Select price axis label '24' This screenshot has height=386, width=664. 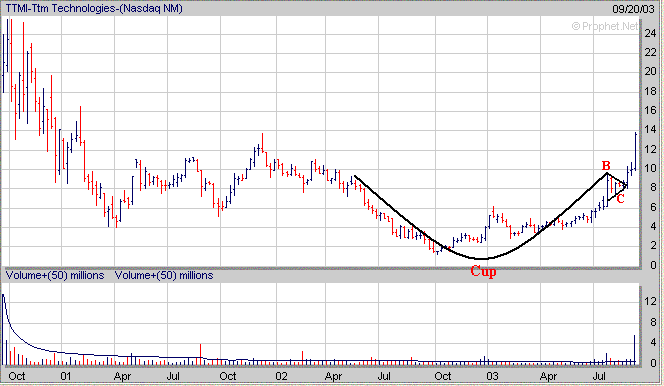[x=650, y=33]
